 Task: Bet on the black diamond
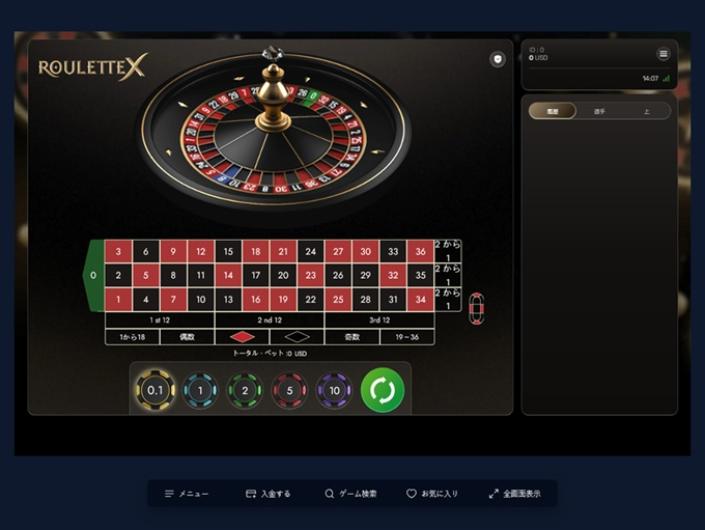[297, 337]
